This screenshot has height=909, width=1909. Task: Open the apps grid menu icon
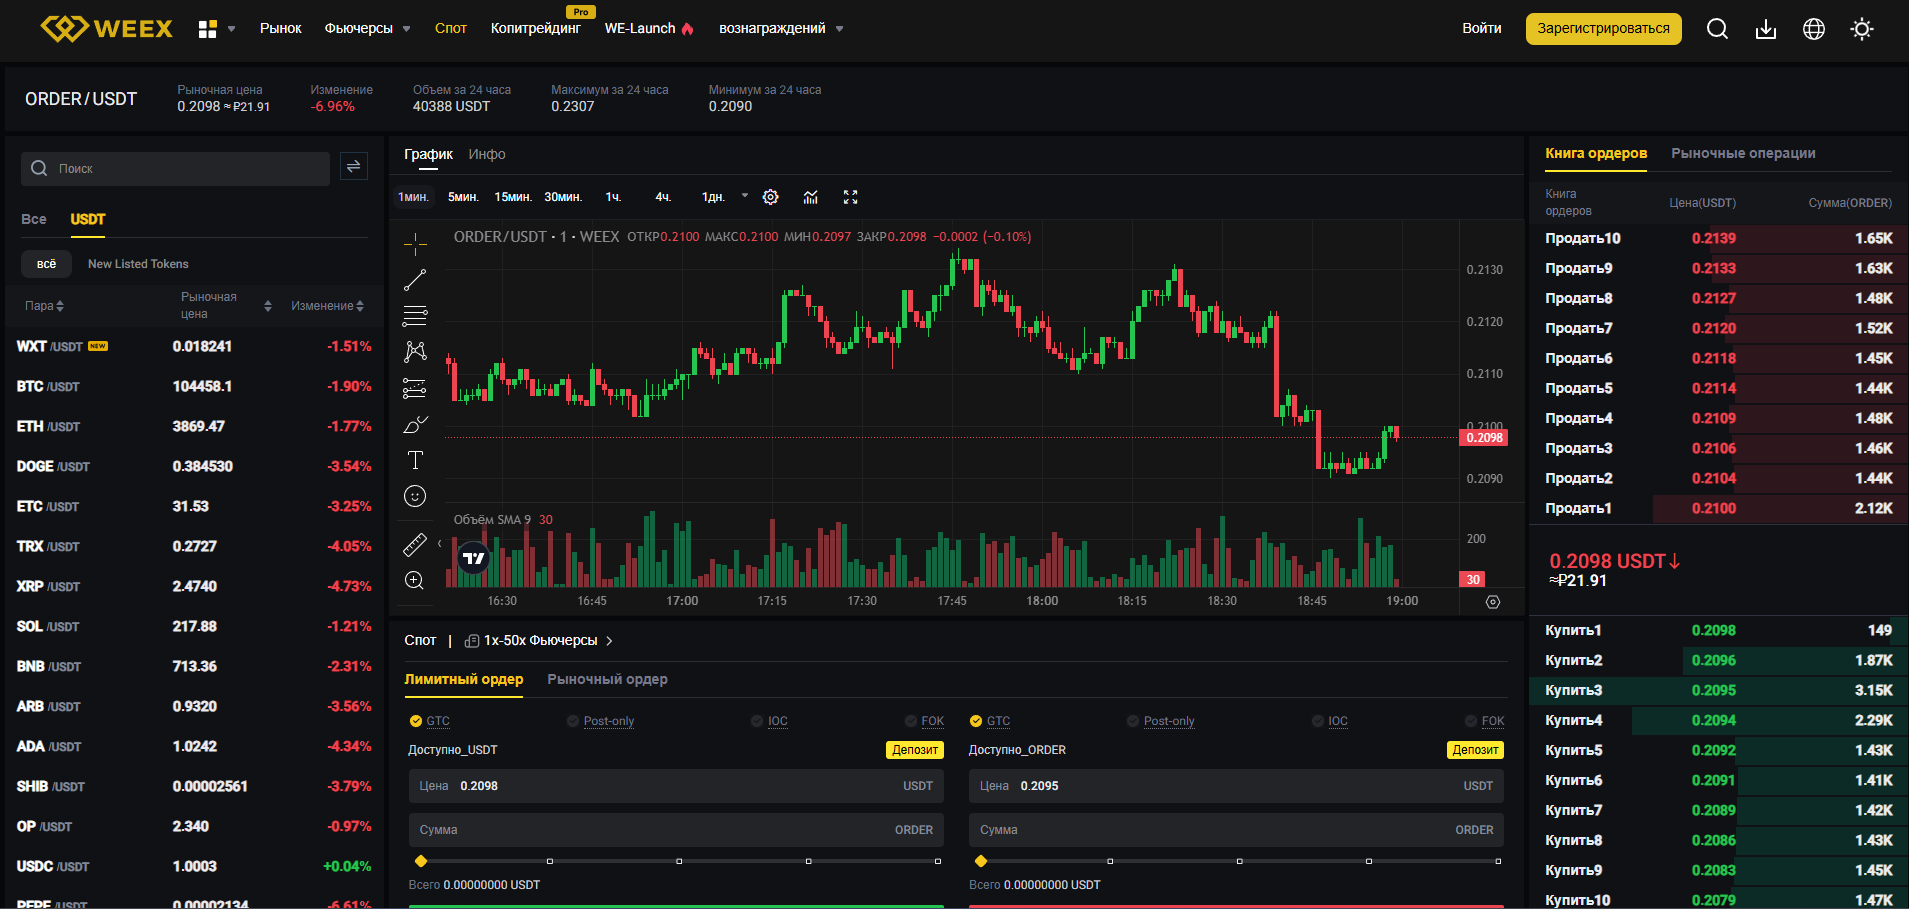(207, 29)
